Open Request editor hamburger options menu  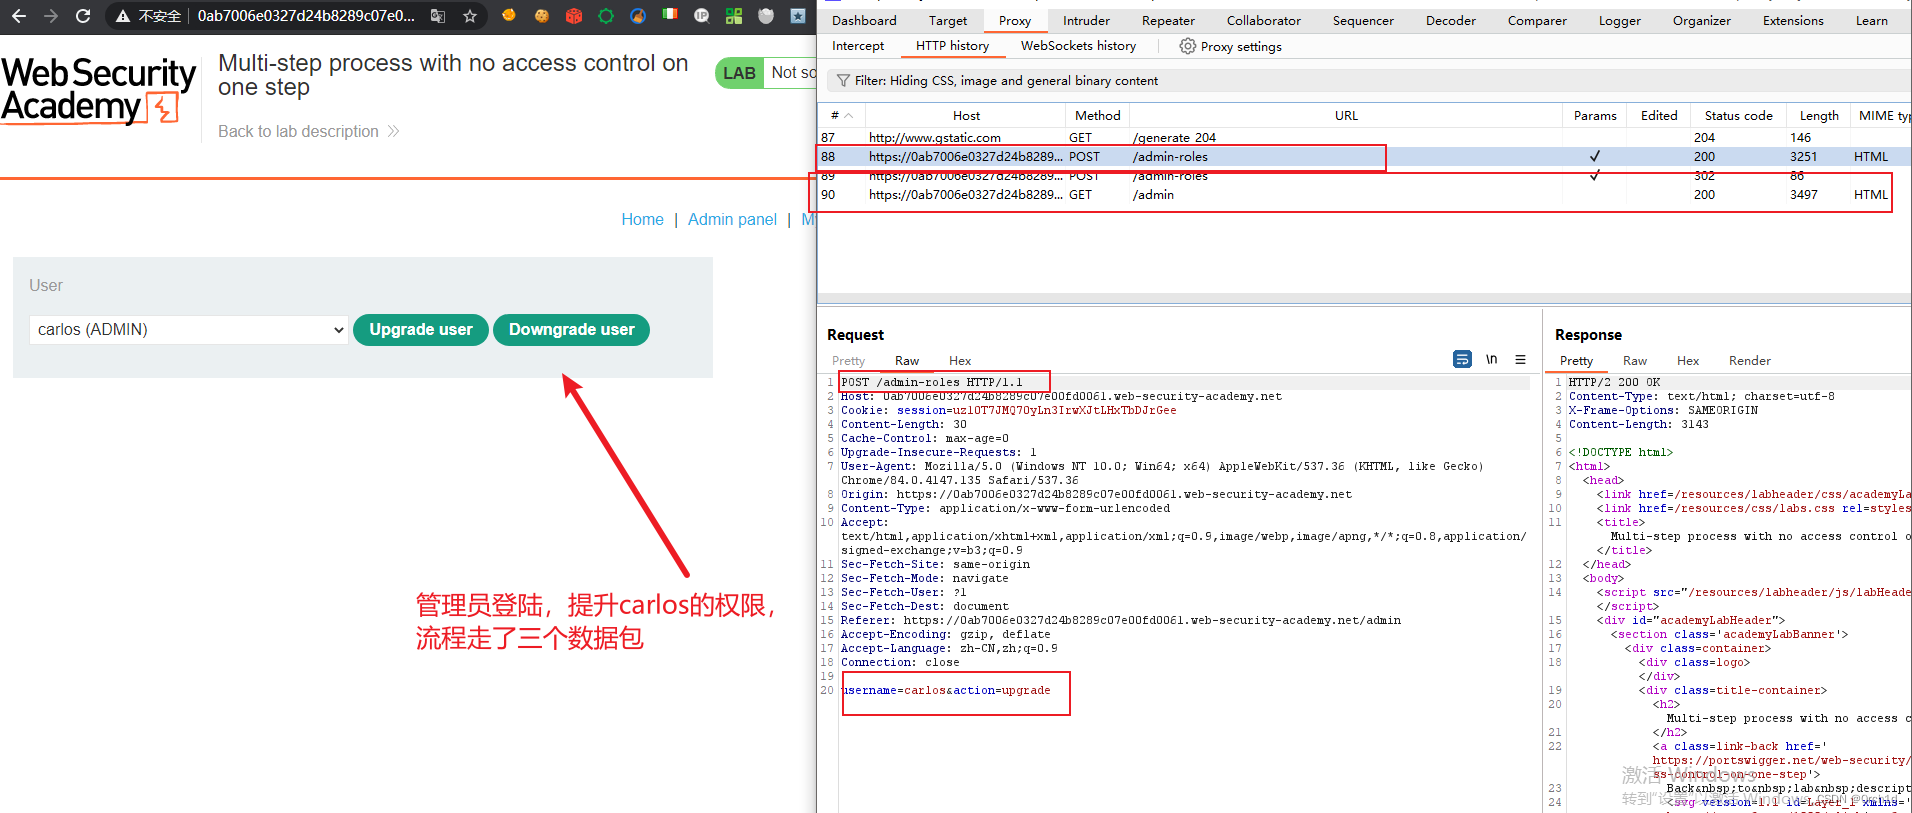pos(1520,359)
